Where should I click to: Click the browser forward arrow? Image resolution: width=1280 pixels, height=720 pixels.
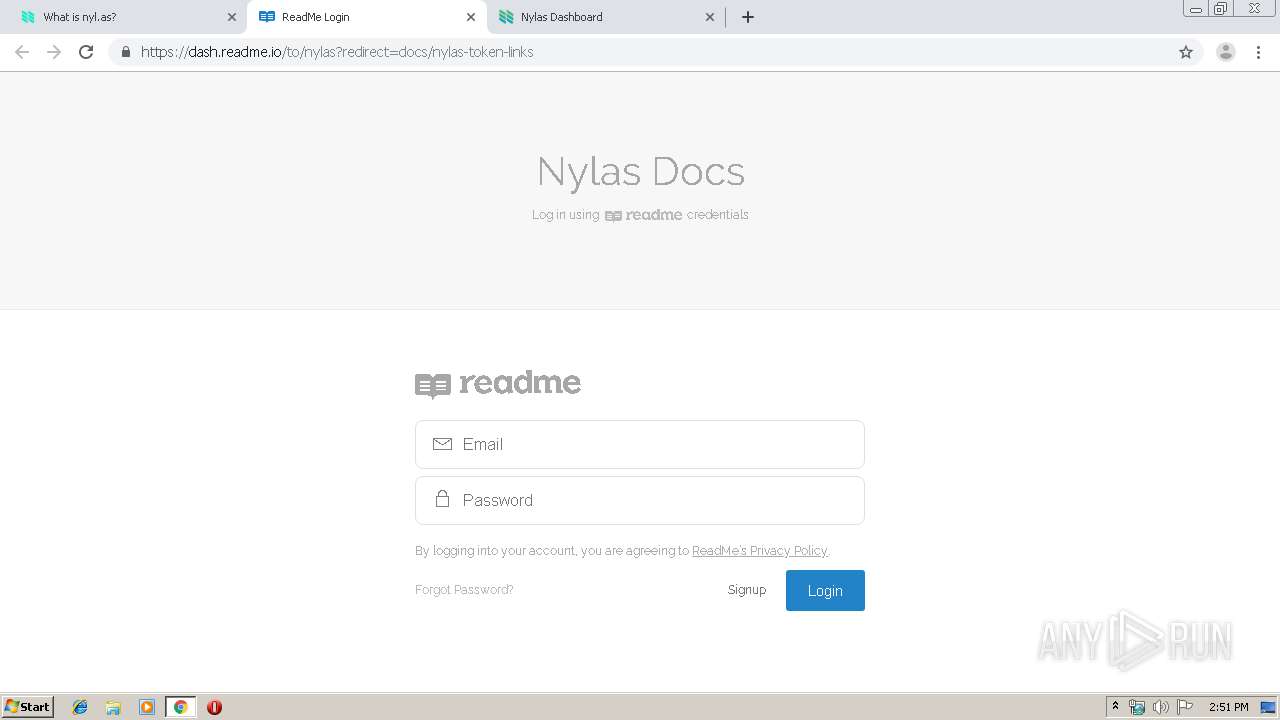[54, 52]
